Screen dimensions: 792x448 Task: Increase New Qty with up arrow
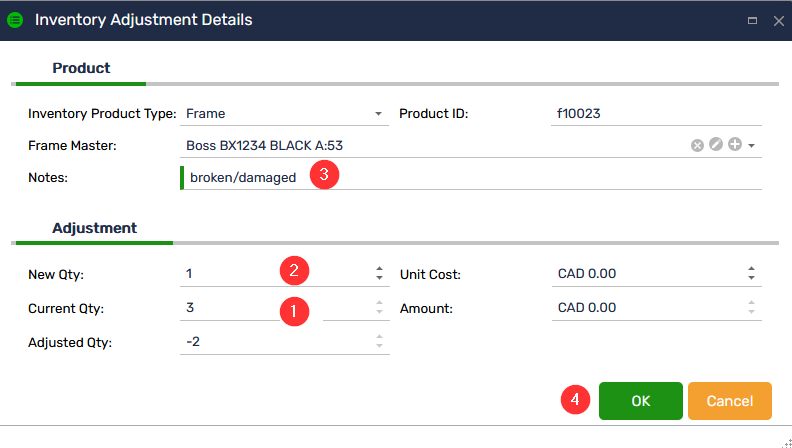(379, 269)
